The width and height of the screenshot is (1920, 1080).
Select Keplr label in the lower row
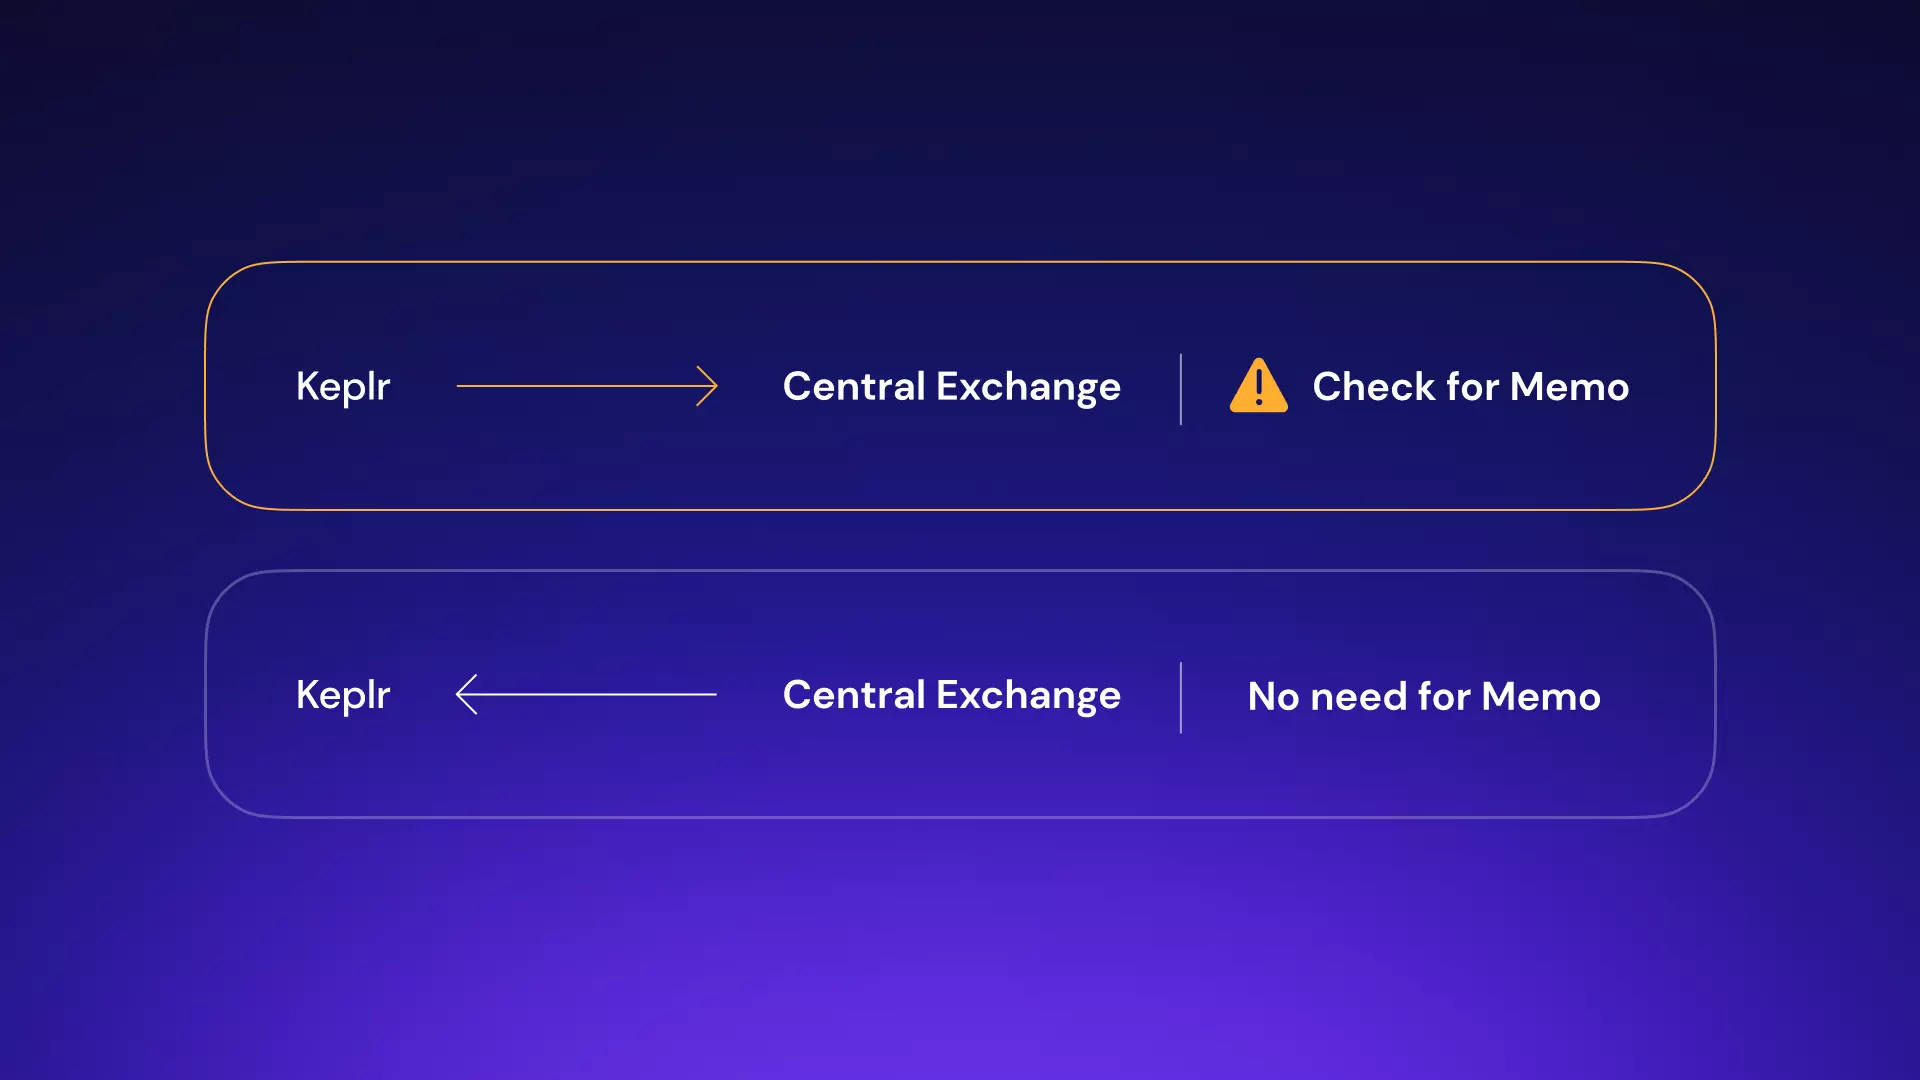(x=343, y=695)
